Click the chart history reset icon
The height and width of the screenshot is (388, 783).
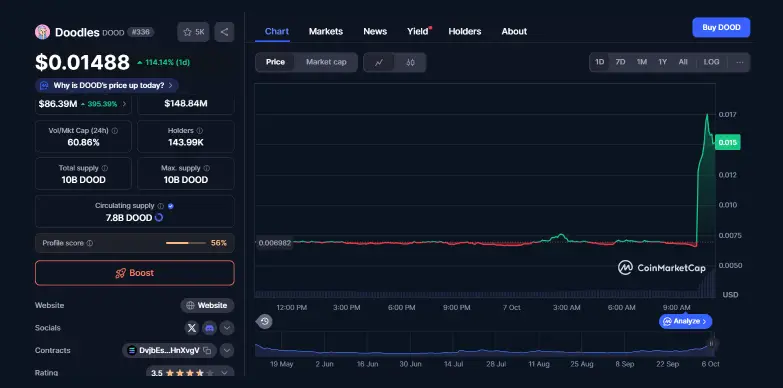(x=265, y=322)
